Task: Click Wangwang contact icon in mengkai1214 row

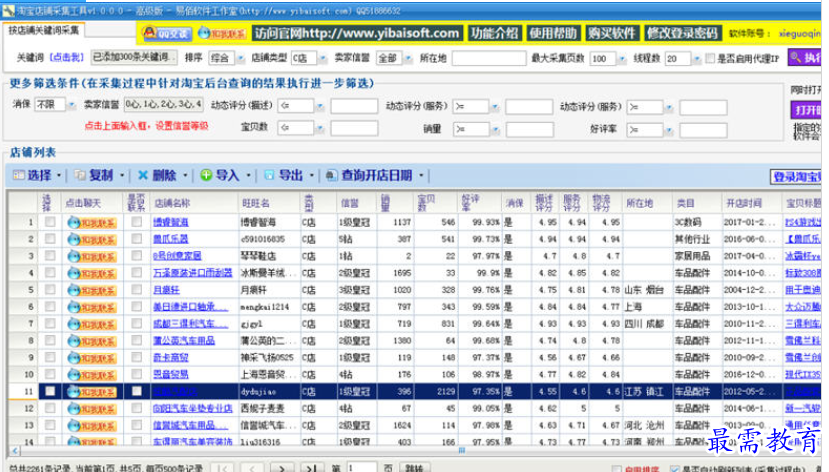Action: (92, 307)
